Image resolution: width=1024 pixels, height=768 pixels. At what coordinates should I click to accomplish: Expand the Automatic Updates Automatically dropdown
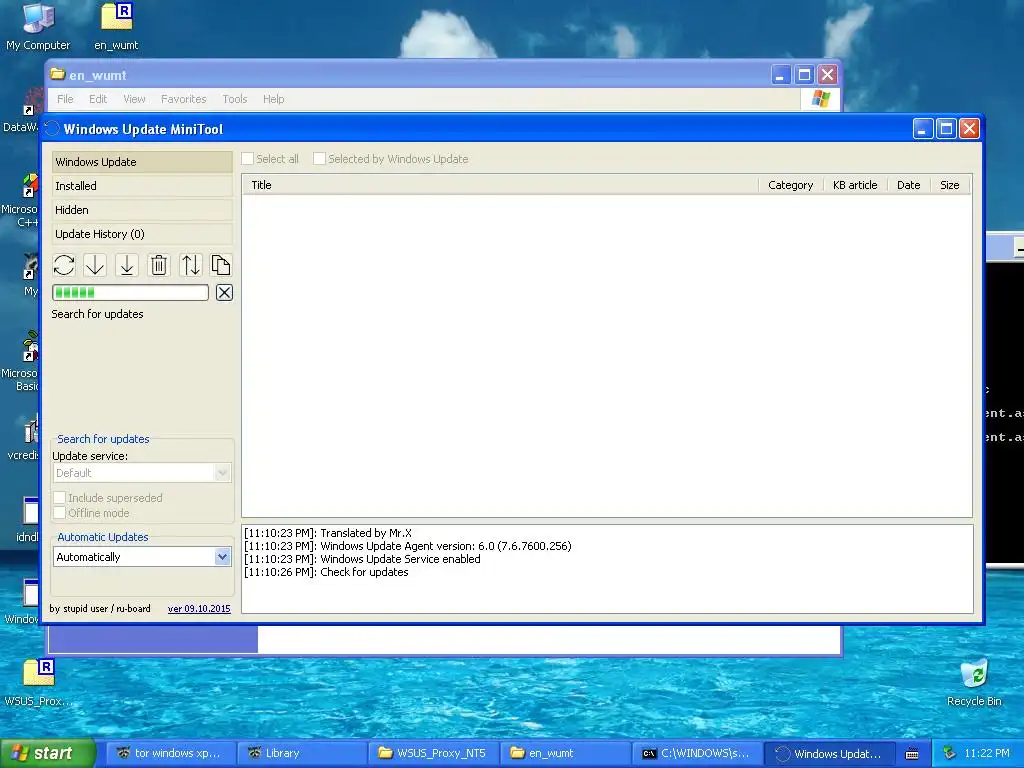[142, 557]
